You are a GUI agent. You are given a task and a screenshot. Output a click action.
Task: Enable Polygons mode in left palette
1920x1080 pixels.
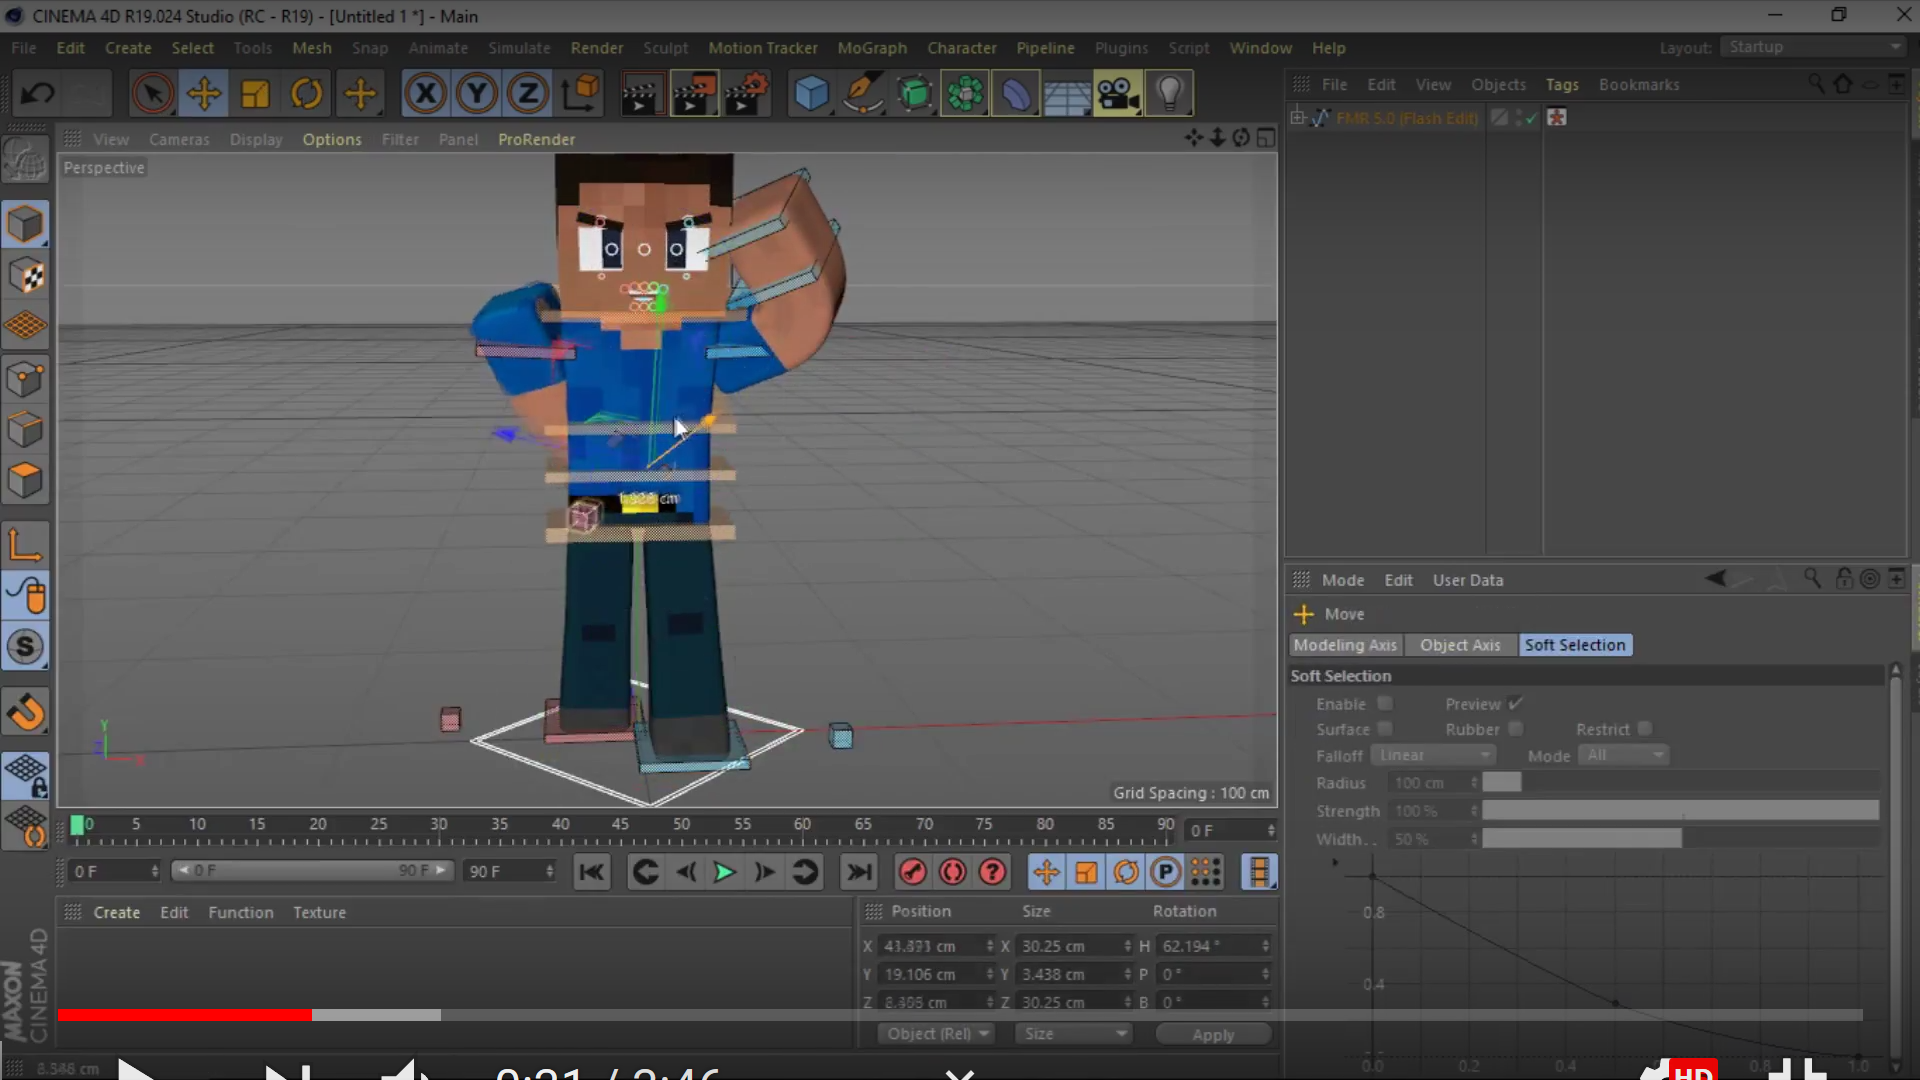(26, 480)
